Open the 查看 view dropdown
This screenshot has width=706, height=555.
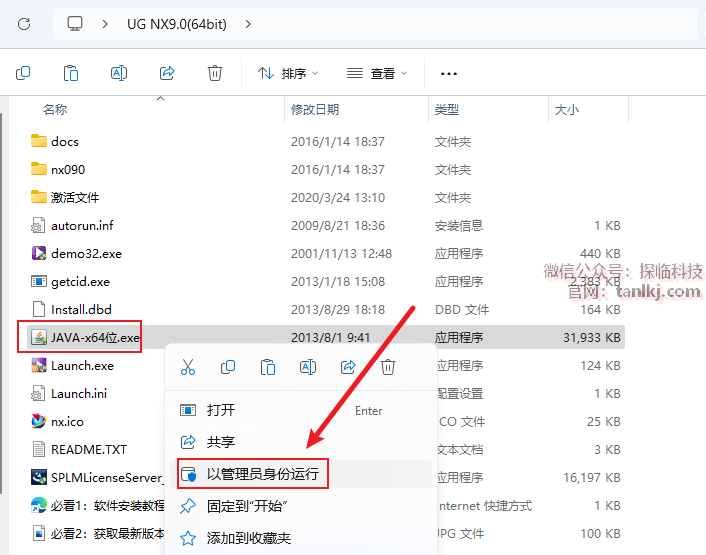pos(377,73)
